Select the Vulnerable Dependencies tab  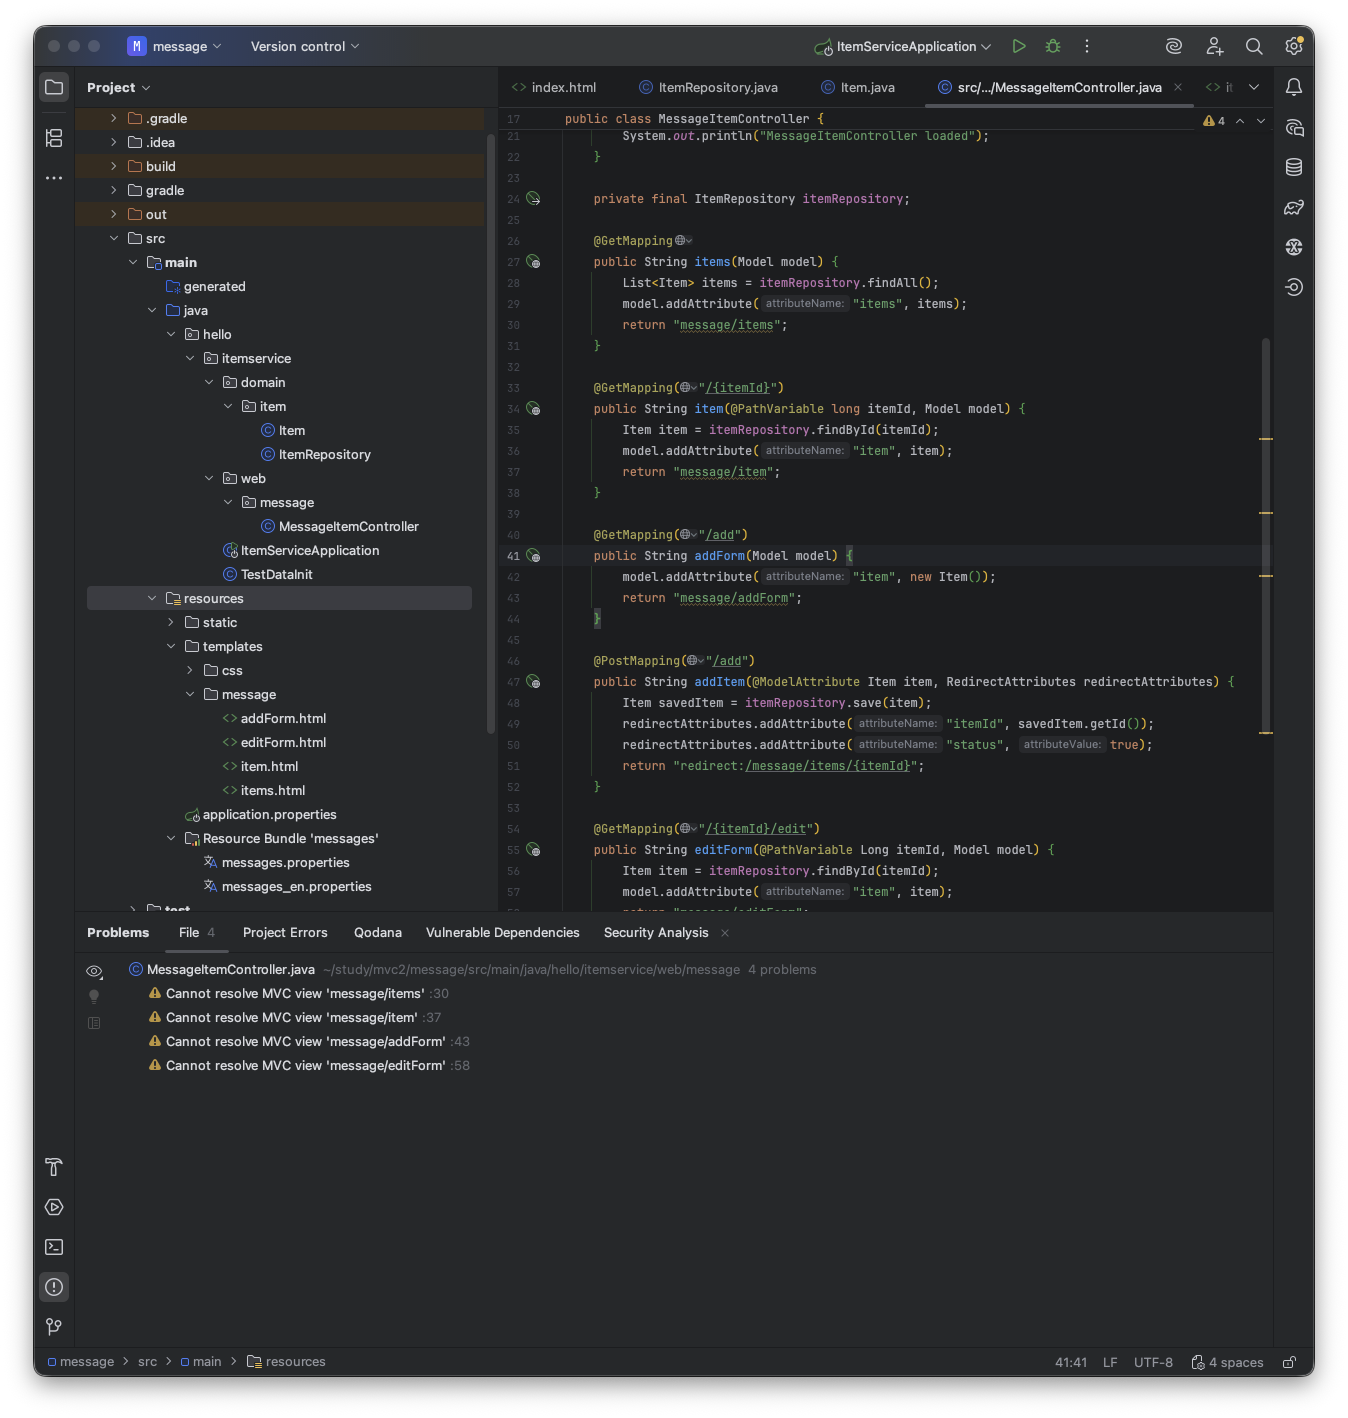[502, 932]
